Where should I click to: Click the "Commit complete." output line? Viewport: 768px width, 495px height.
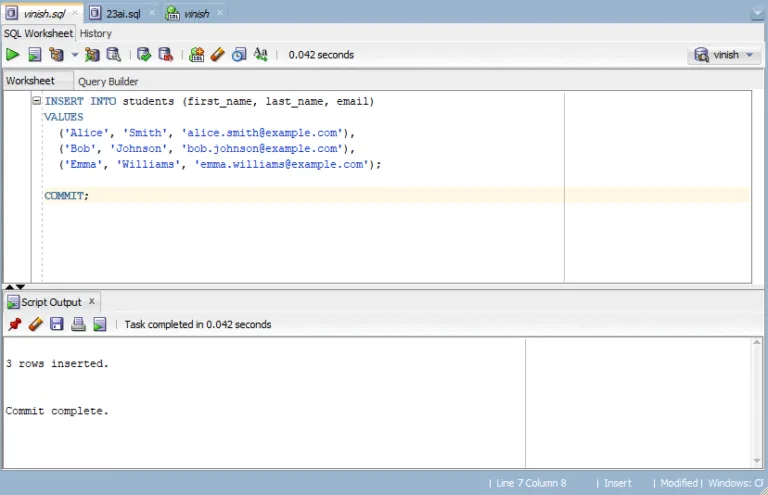tap(57, 411)
